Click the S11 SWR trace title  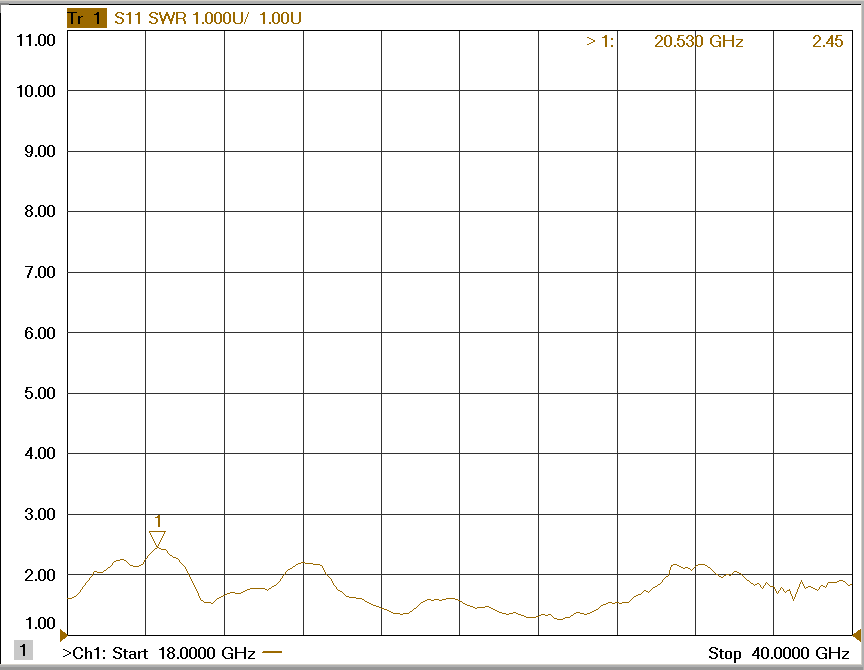pyautogui.click(x=147, y=19)
